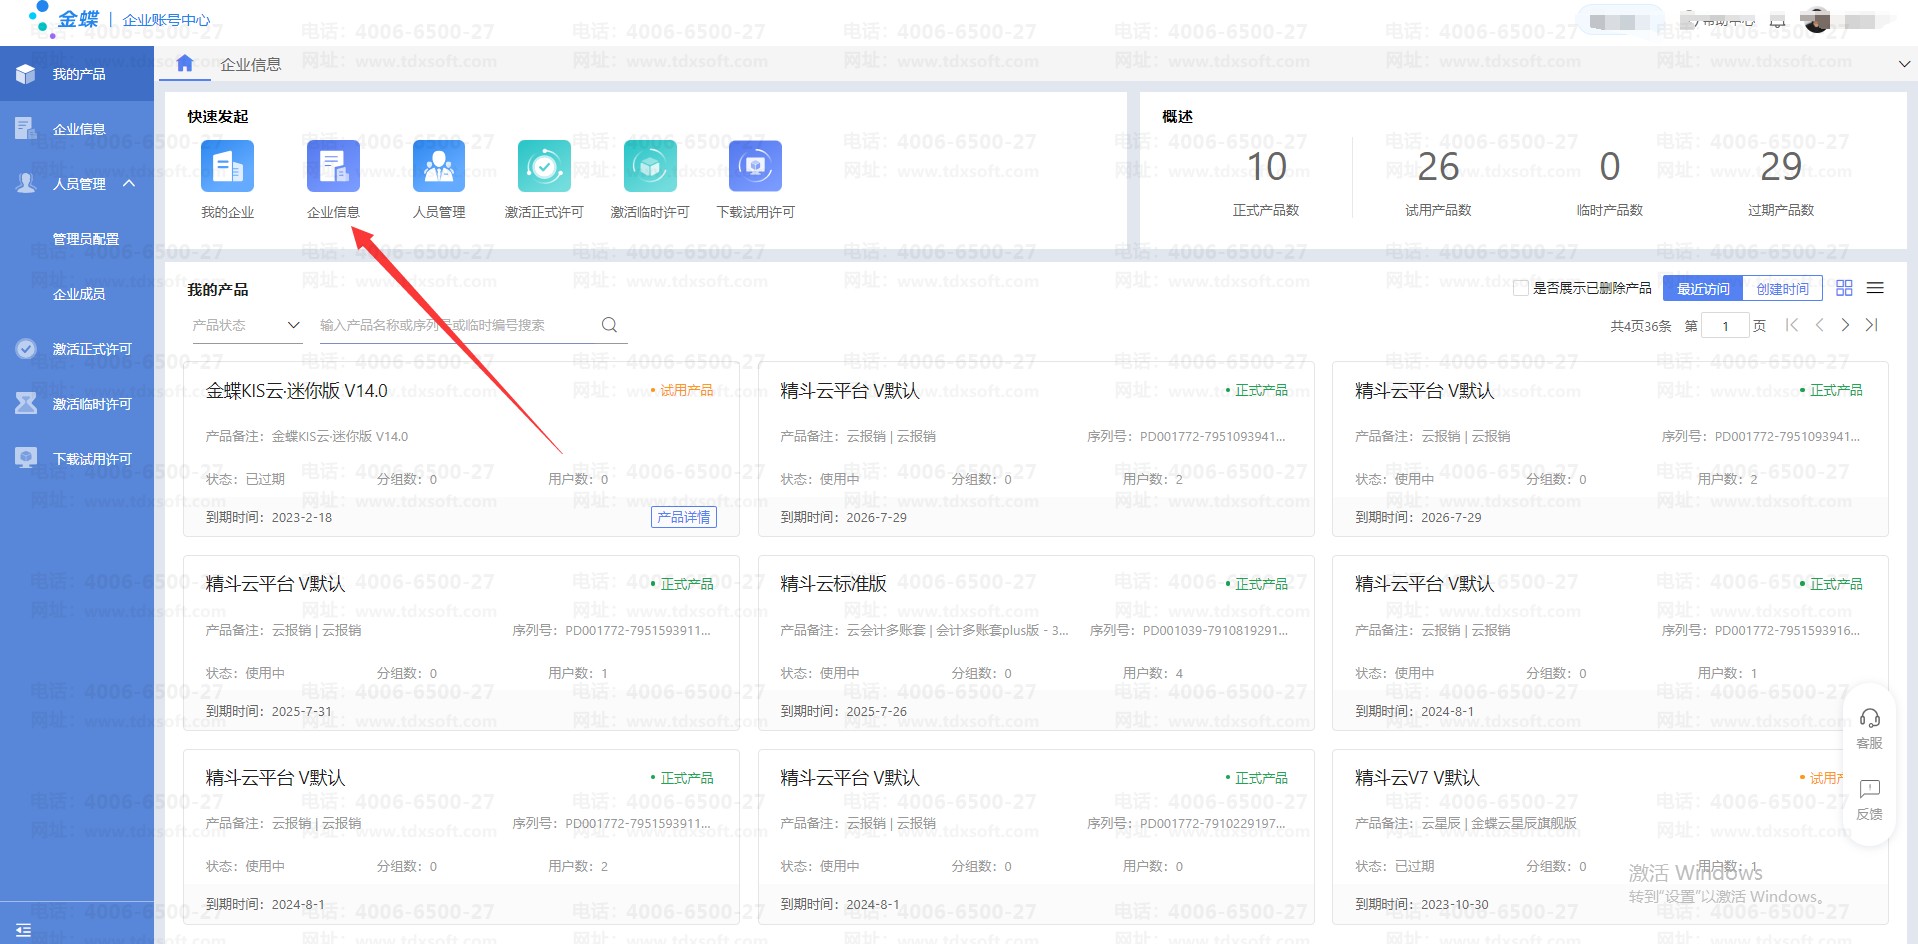The width and height of the screenshot is (1918, 944).
Task: Expand the top-right tab bar chevron
Action: click(1904, 64)
